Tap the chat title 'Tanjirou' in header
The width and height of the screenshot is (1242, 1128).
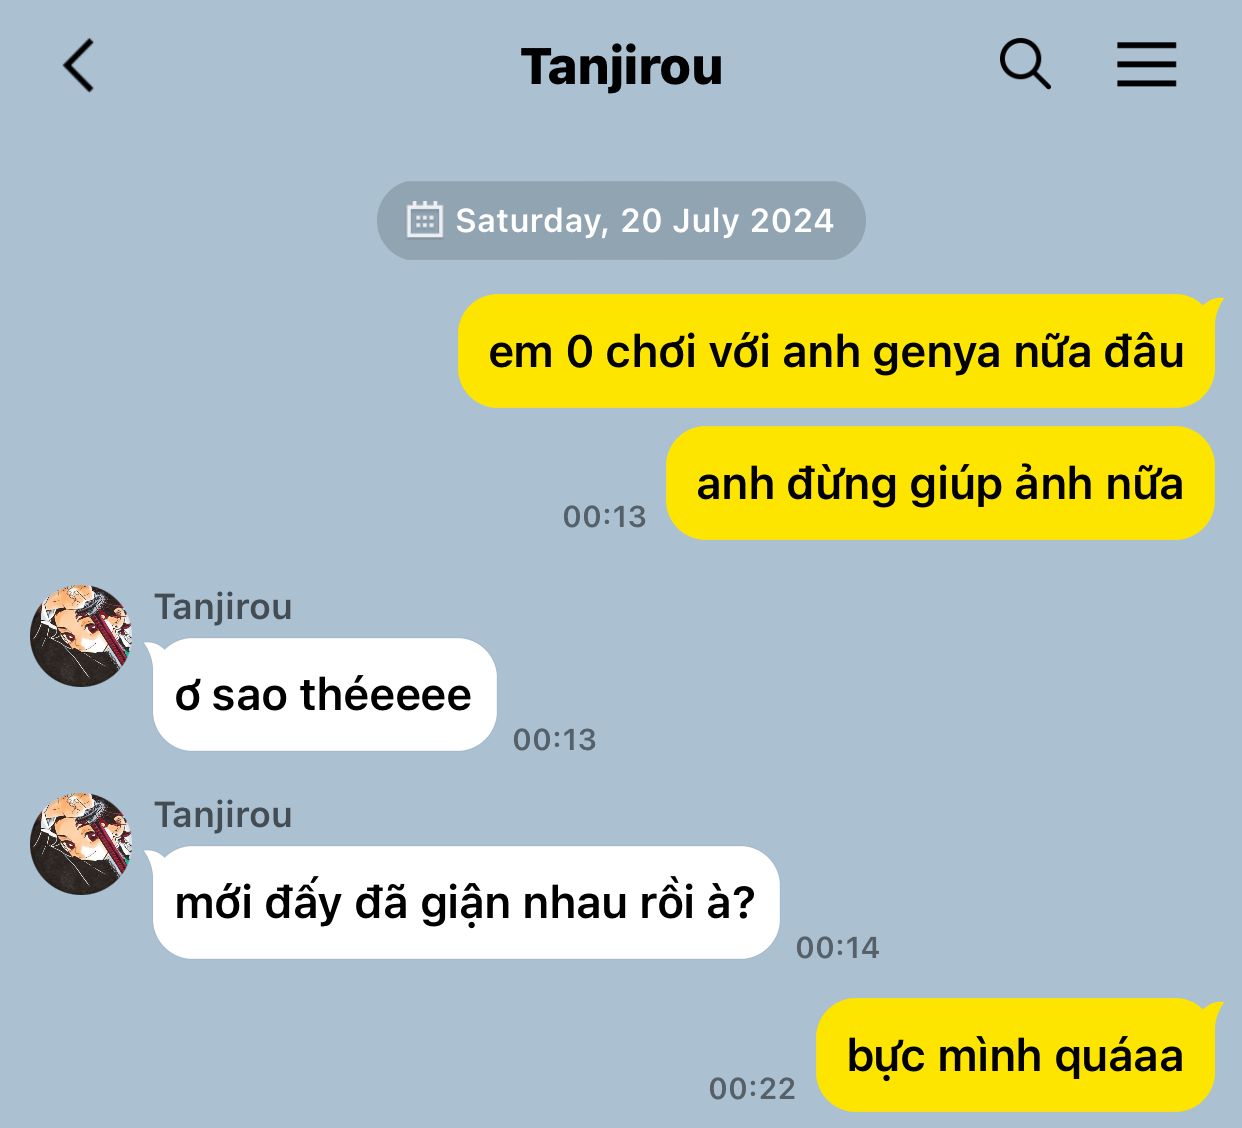pyautogui.click(x=621, y=67)
